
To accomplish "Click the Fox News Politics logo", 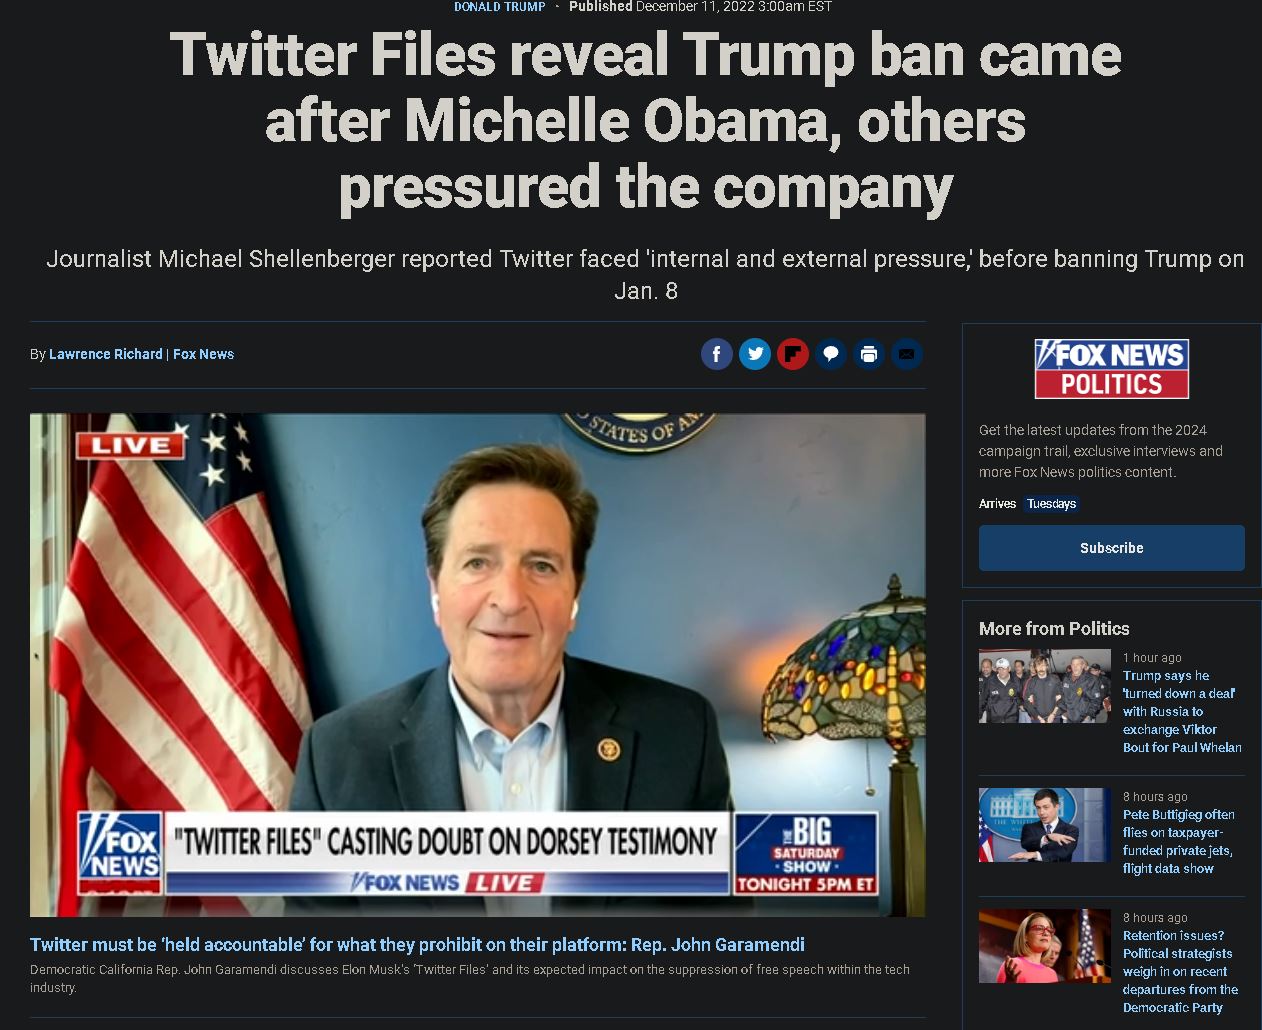I will click(1111, 369).
